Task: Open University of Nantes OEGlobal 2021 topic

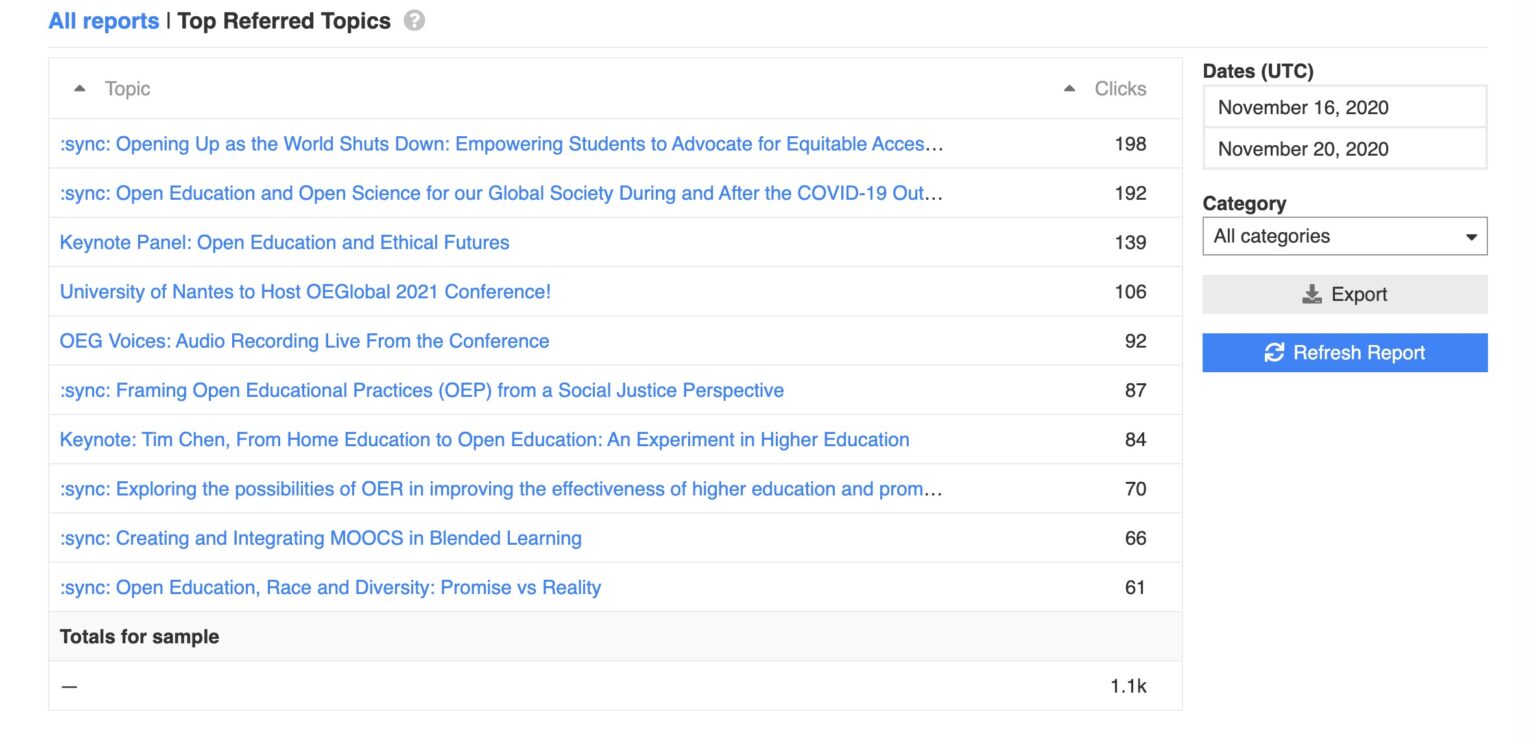Action: click(x=305, y=292)
